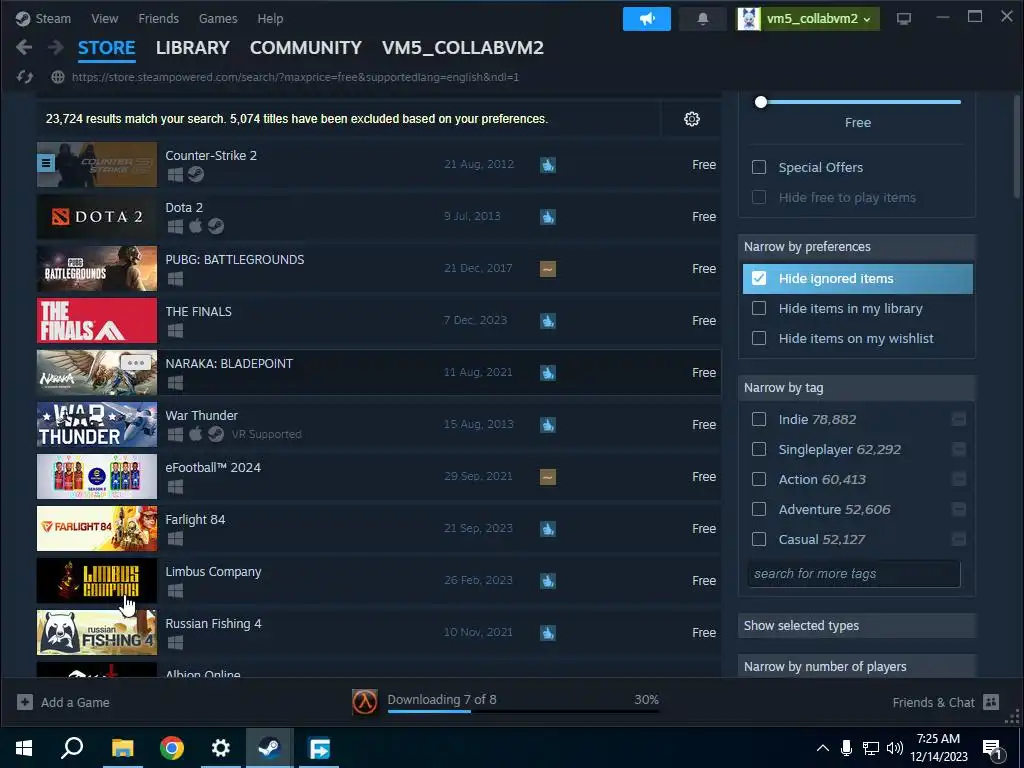Select the Indie tag checkbox

coord(759,419)
